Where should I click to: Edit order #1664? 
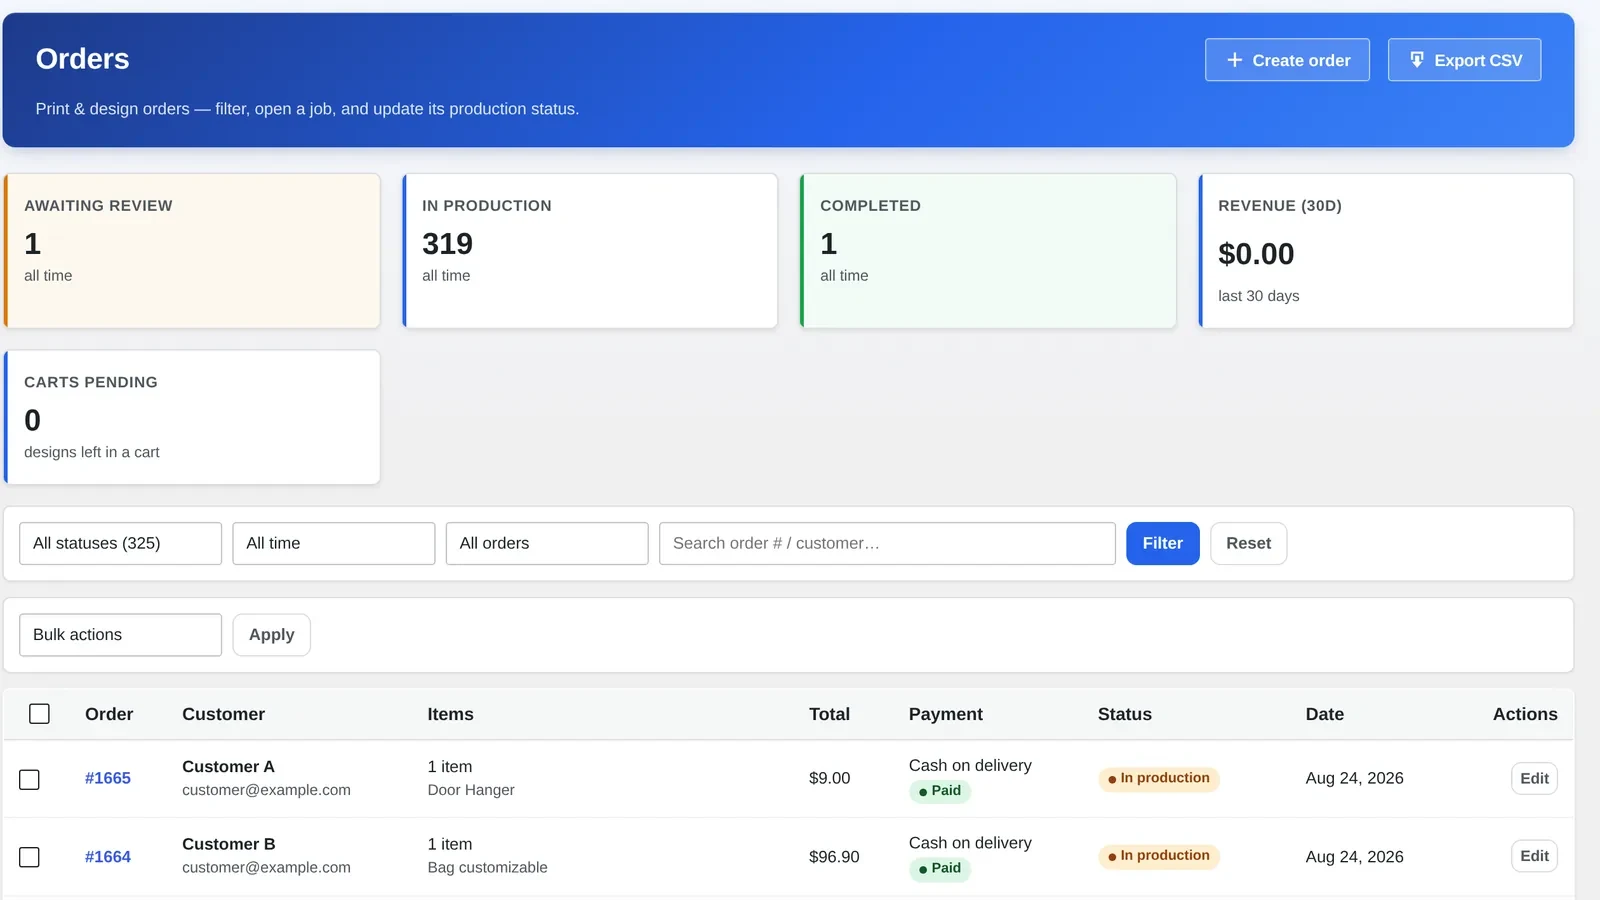click(1534, 856)
